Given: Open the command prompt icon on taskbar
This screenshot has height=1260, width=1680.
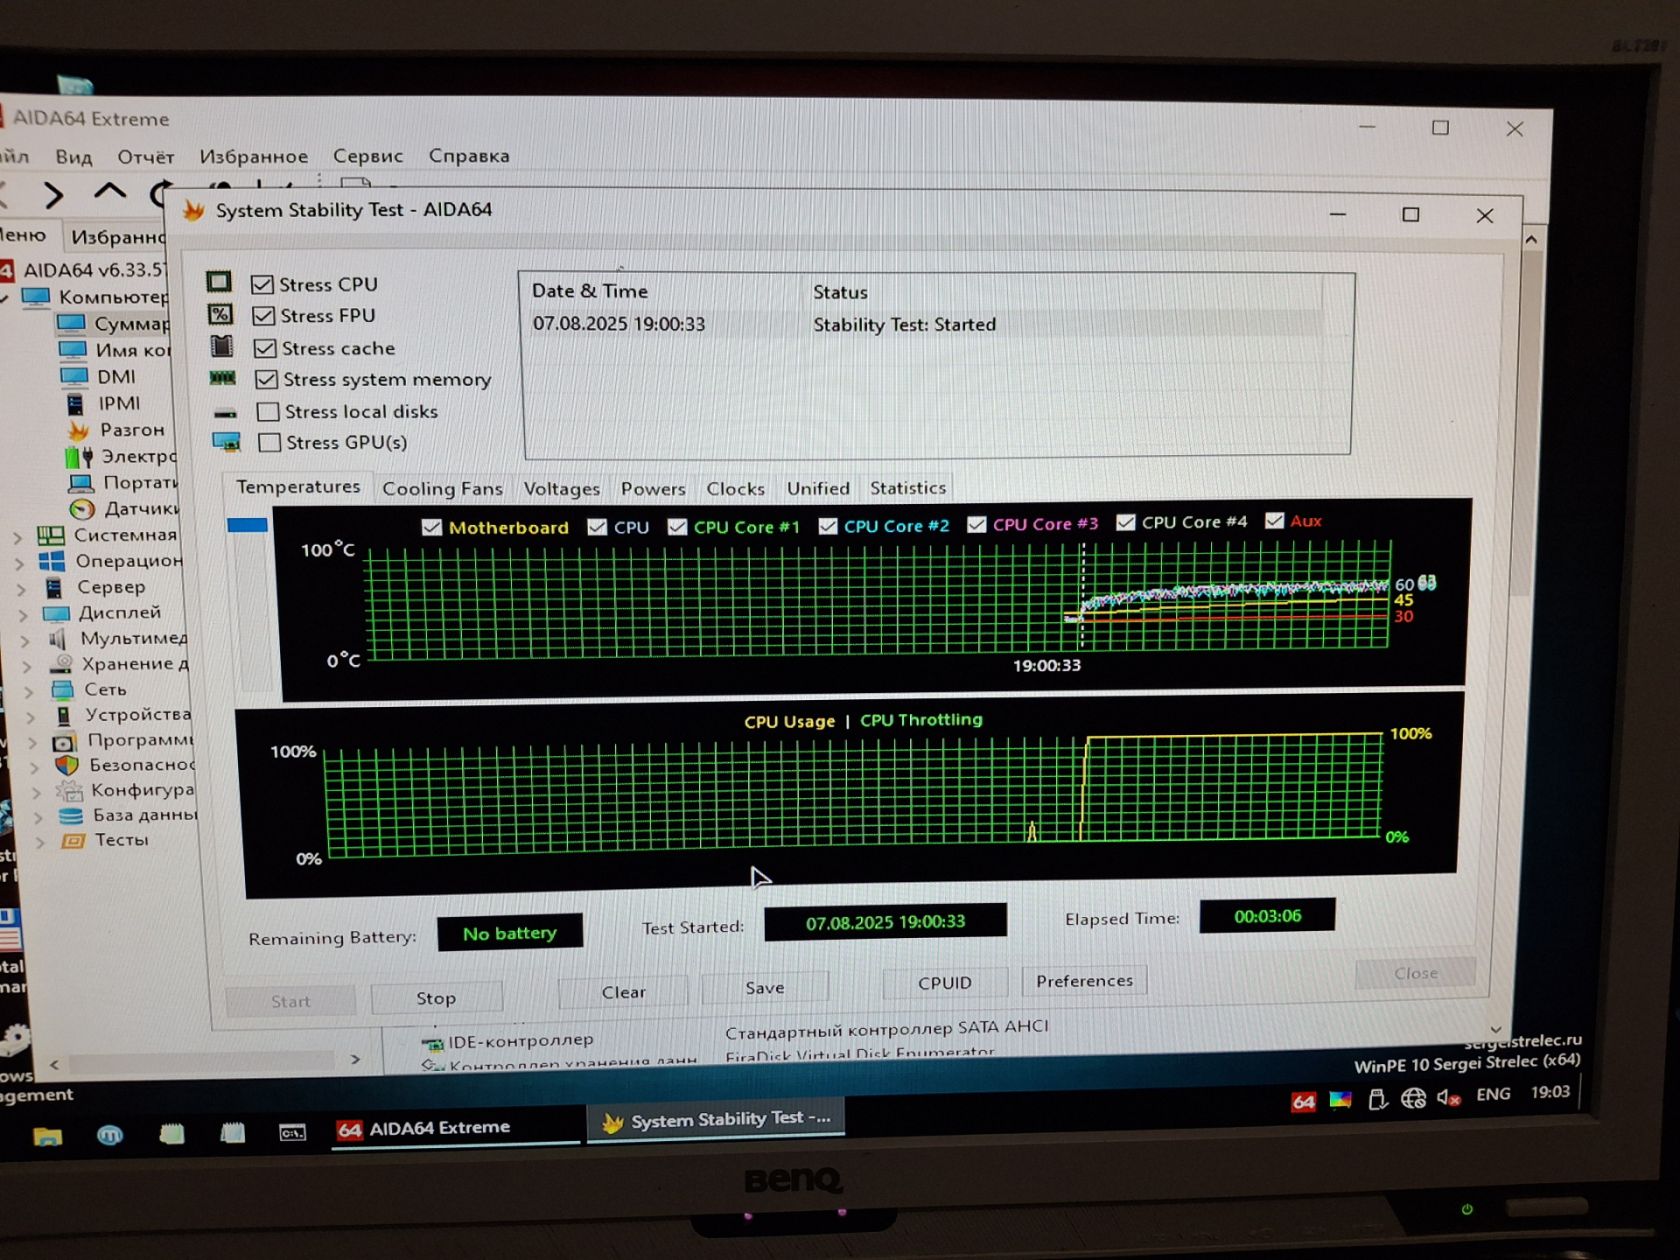Looking at the screenshot, I should [x=292, y=1132].
